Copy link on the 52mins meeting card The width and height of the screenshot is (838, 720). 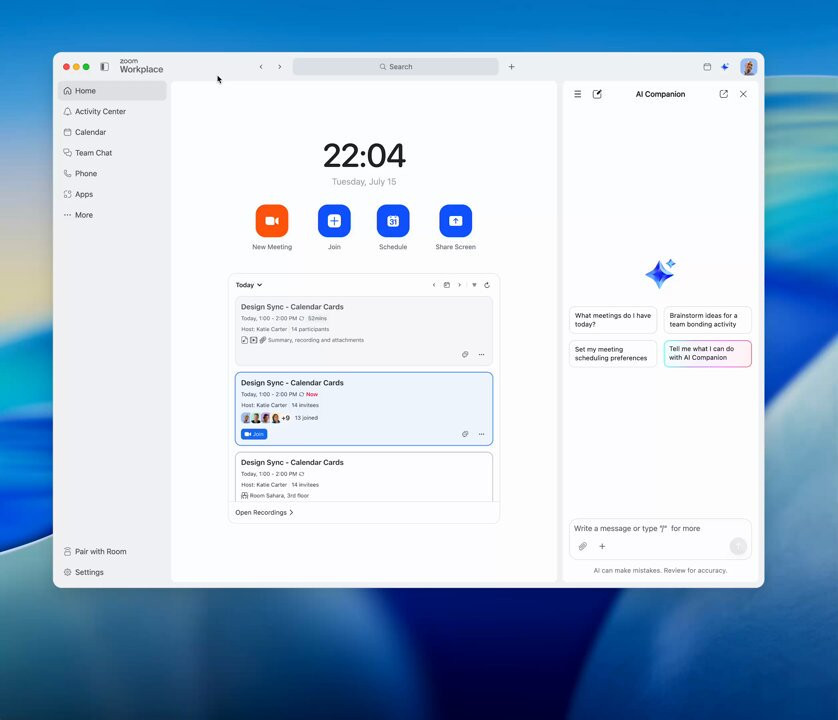pyautogui.click(x=465, y=354)
